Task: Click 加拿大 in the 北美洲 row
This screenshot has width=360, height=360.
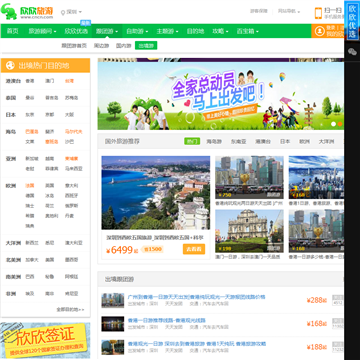Action: pos(32,260)
